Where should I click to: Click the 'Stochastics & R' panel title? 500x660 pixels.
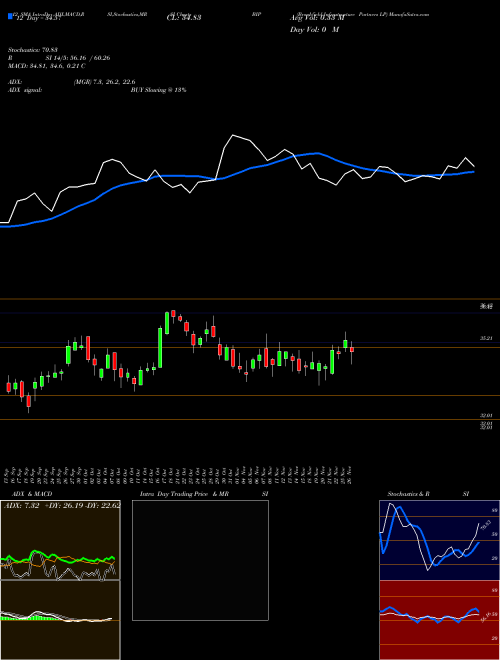point(409,494)
